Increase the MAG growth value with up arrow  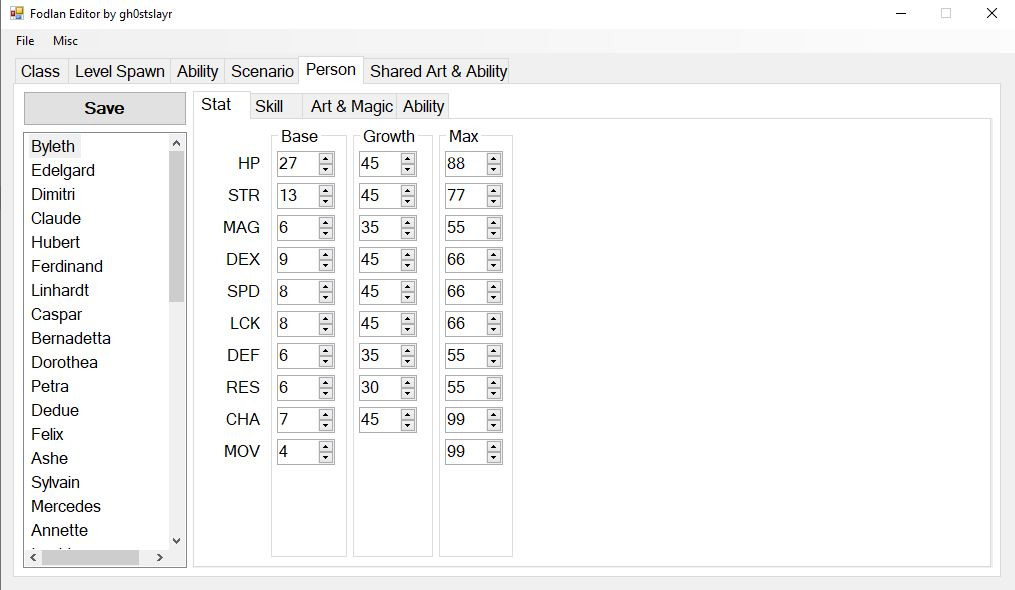(x=408, y=222)
